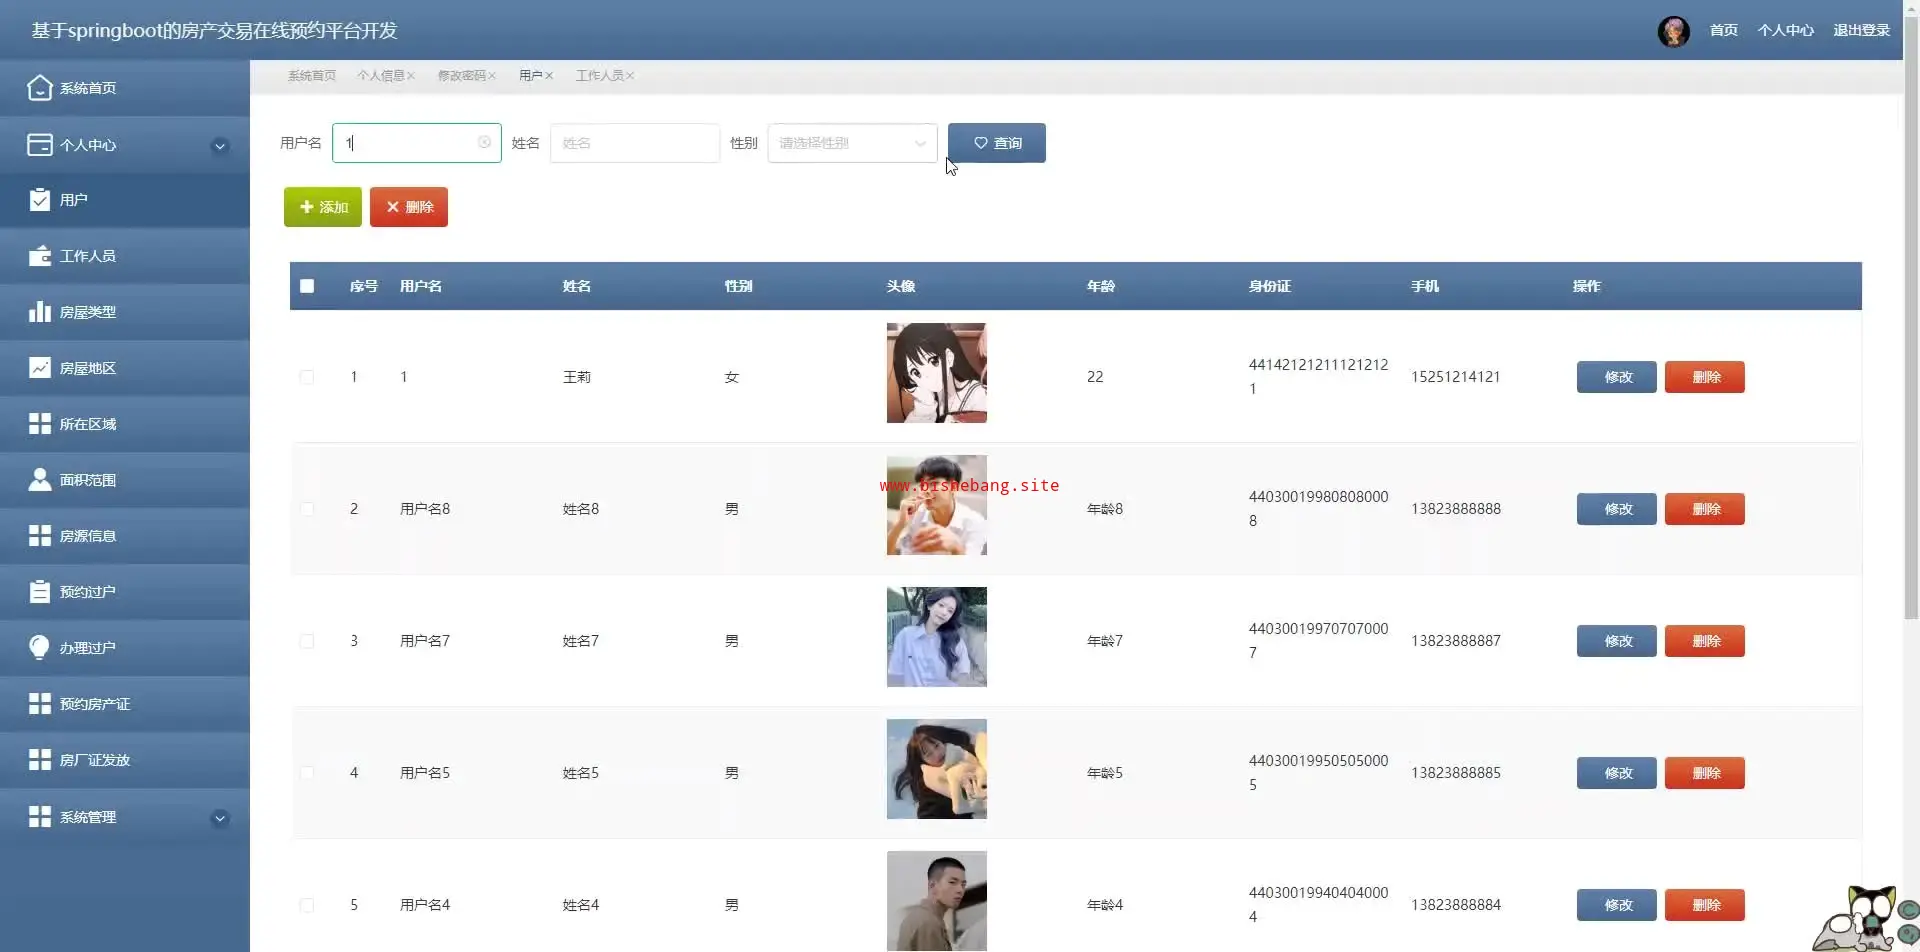
Task: Switch to the 工作人员 tab
Action: click(599, 76)
